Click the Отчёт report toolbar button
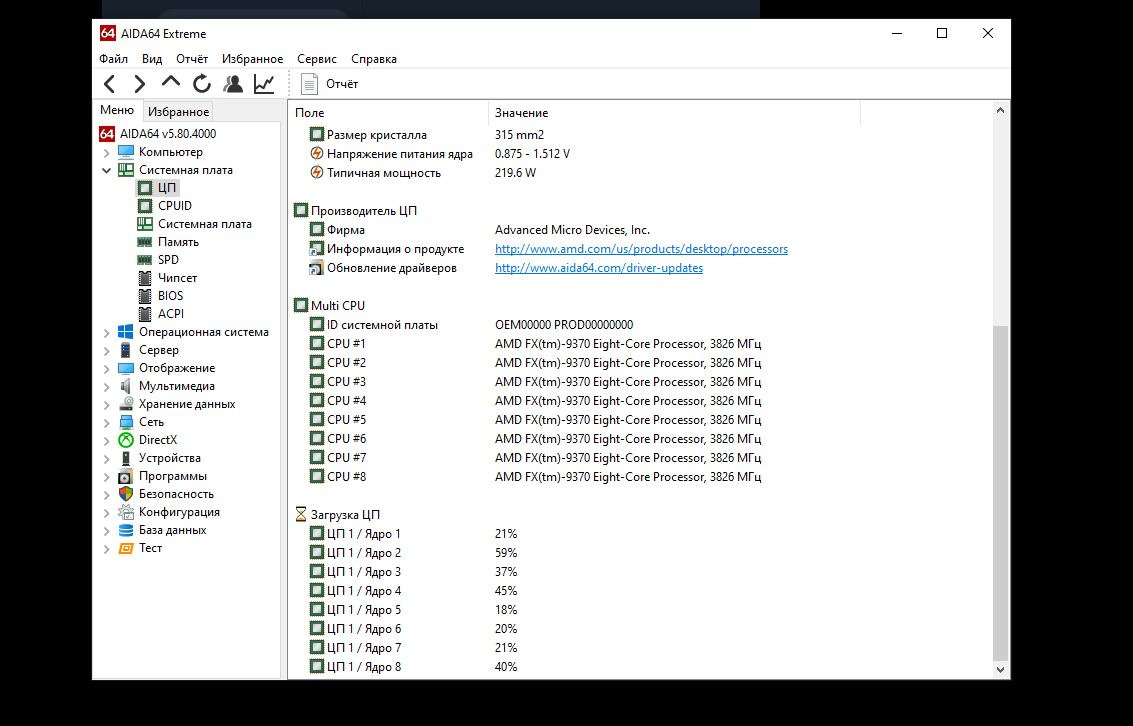Image resolution: width=1133 pixels, height=726 pixels. click(329, 84)
